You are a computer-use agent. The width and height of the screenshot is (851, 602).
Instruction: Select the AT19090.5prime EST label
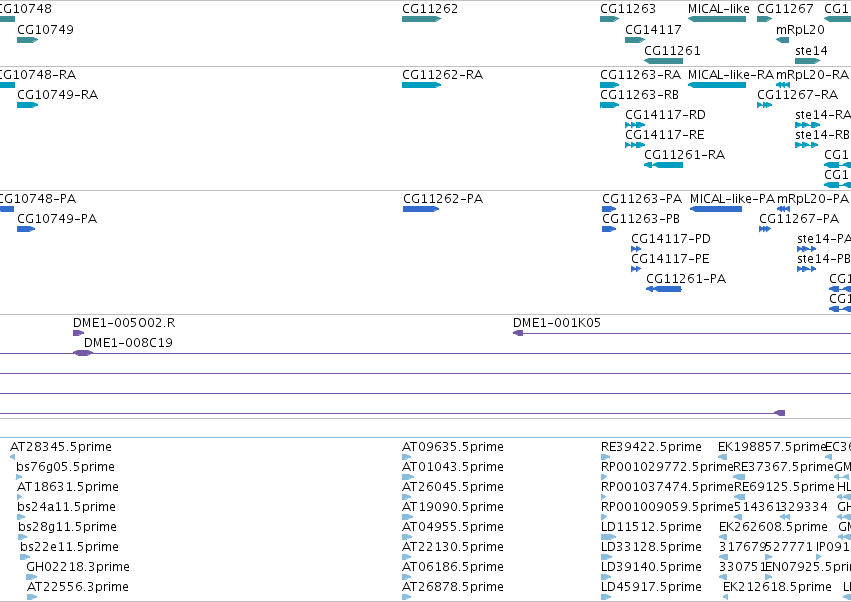tap(453, 507)
